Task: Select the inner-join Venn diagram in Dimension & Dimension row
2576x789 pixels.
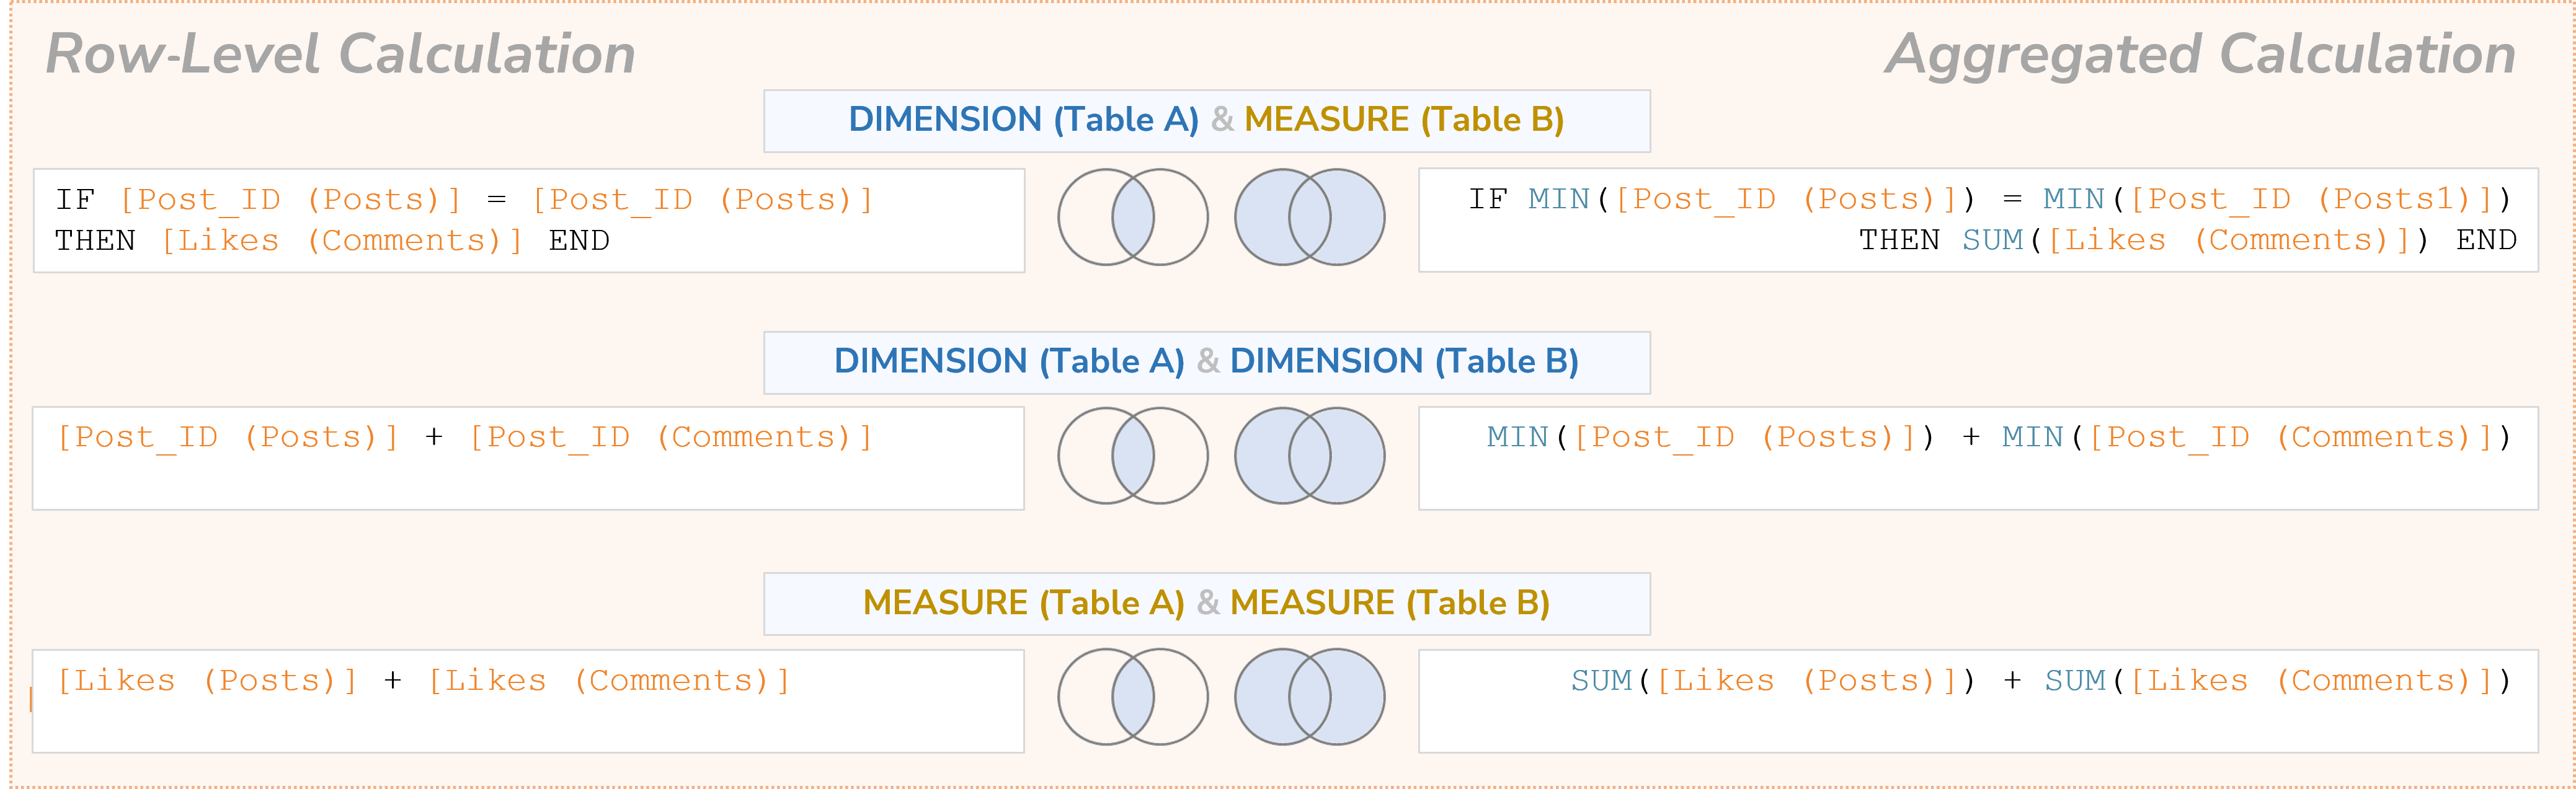Action: click(x=1133, y=456)
